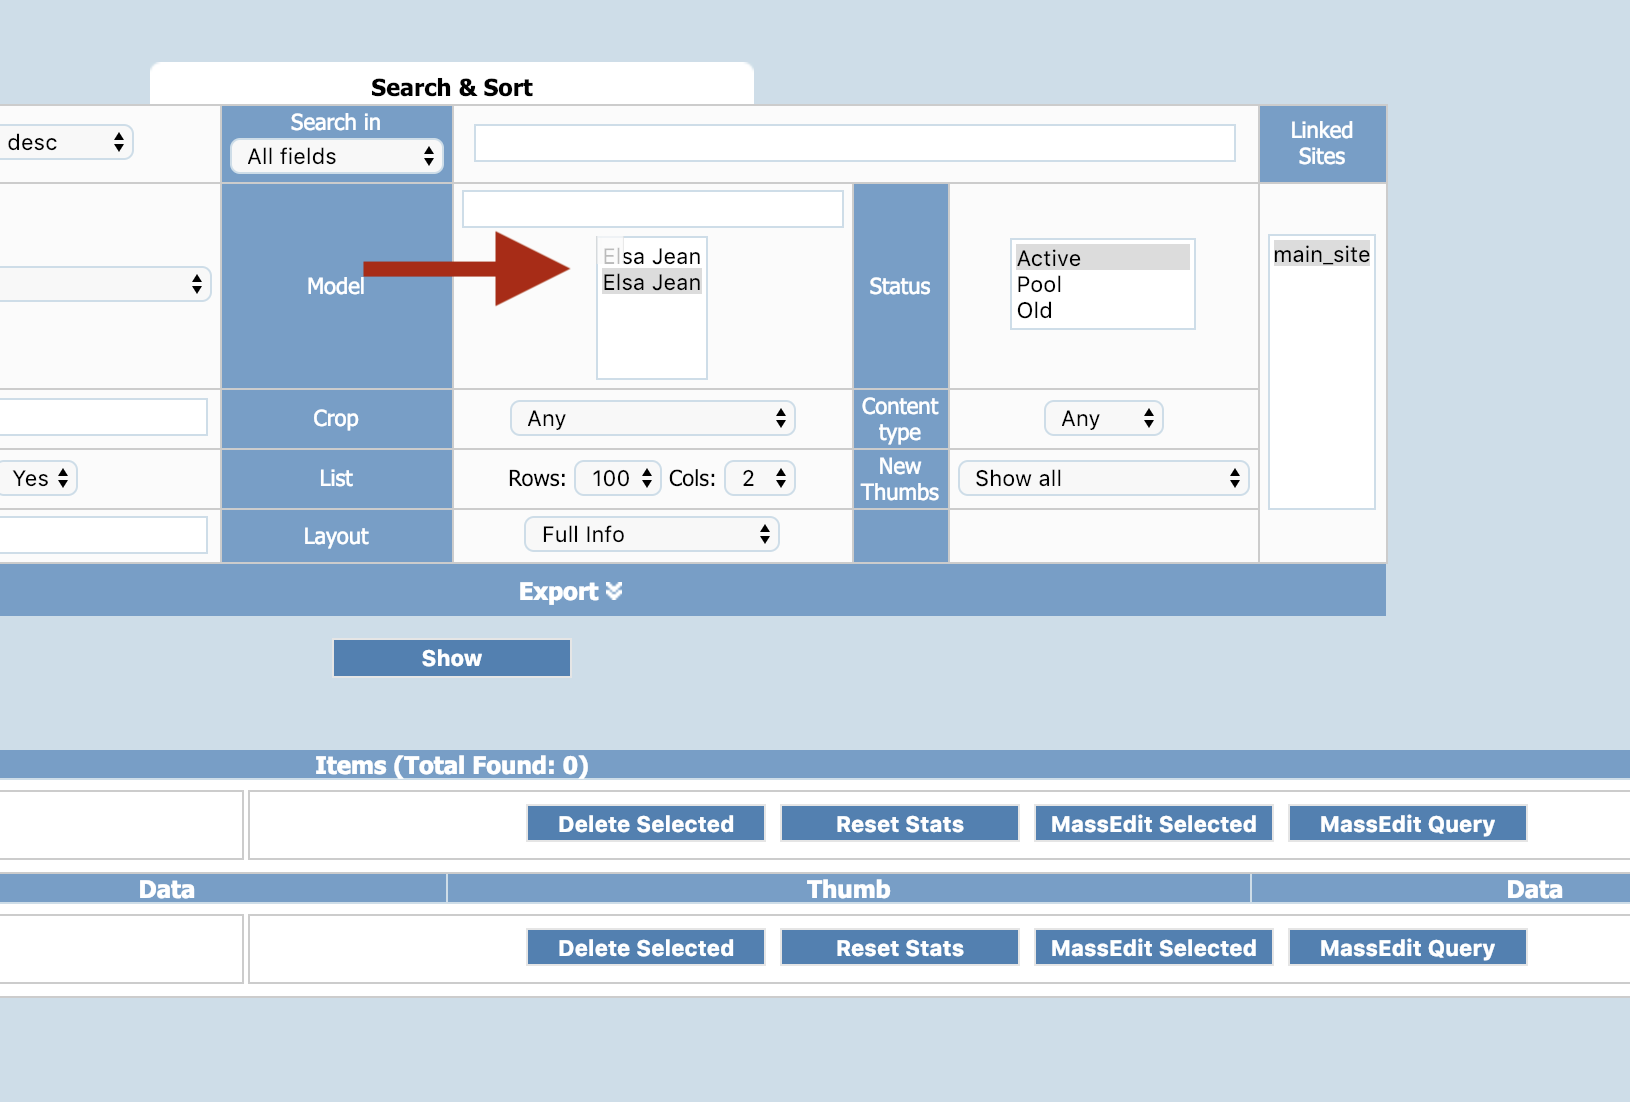1630x1102 pixels.
Task: Open the Yes dropdown
Action: (38, 478)
